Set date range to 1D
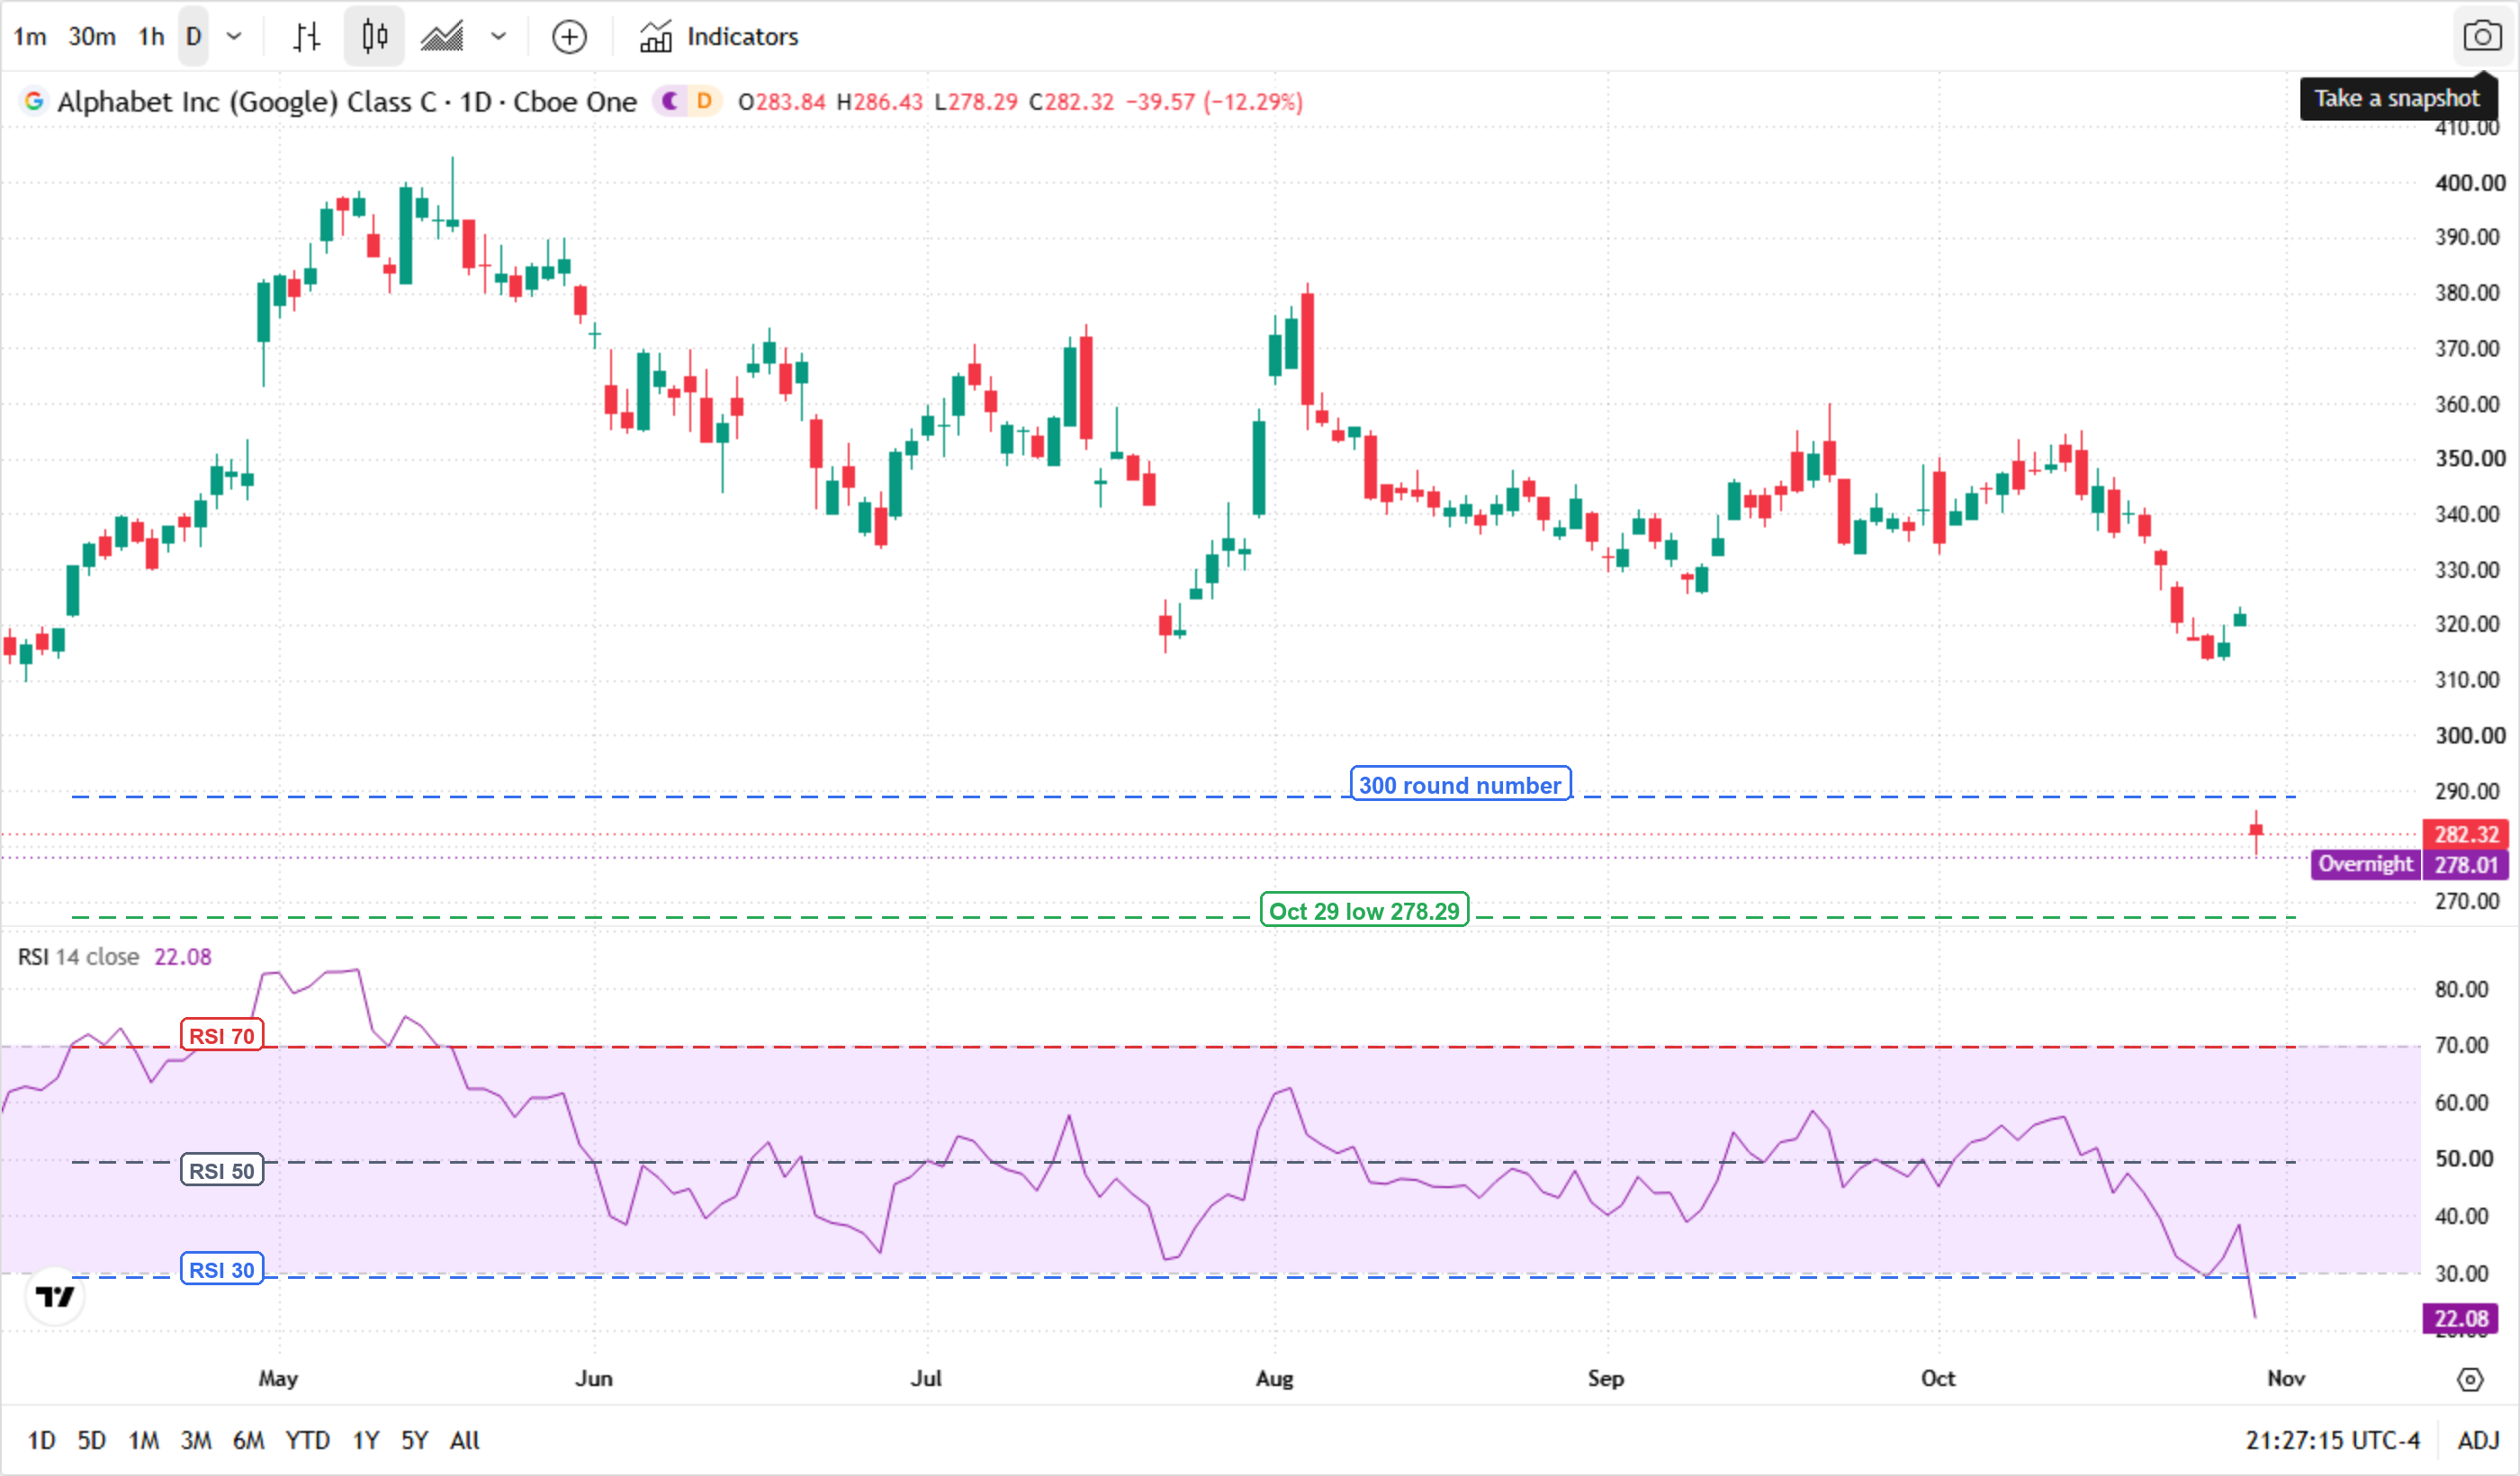Viewport: 2520px width, 1476px height. click(41, 1441)
